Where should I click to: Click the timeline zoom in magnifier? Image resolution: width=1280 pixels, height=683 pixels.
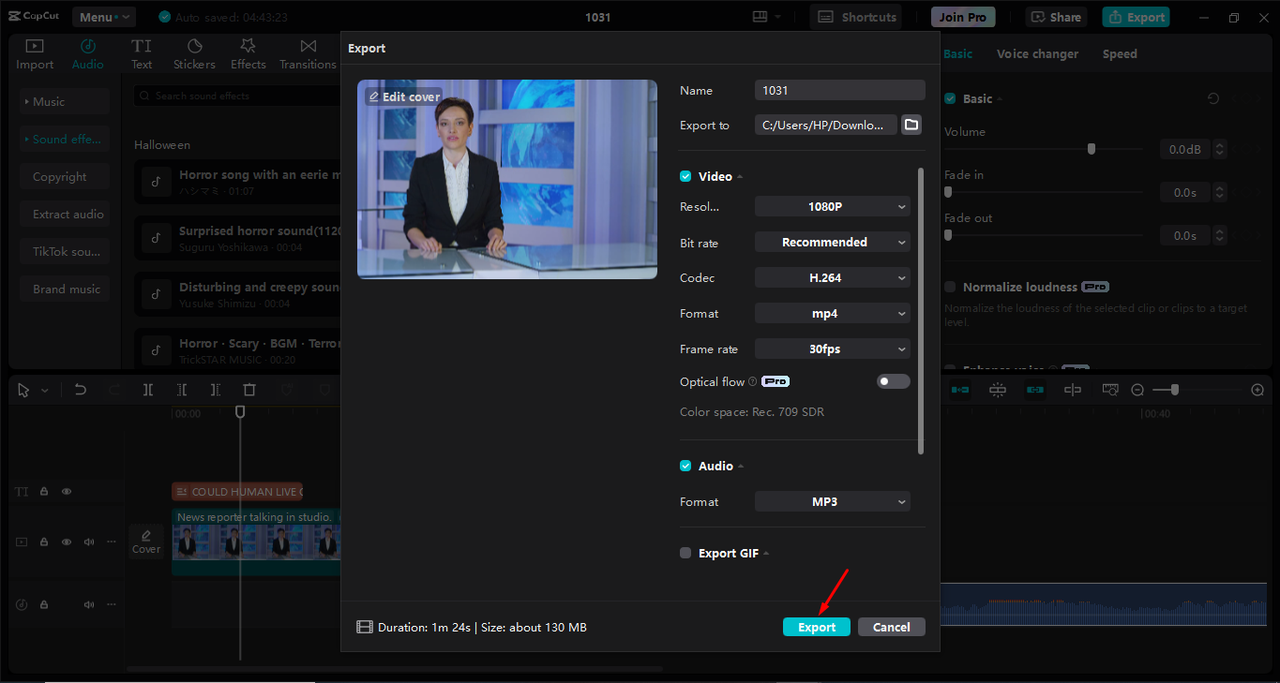(x=1258, y=390)
